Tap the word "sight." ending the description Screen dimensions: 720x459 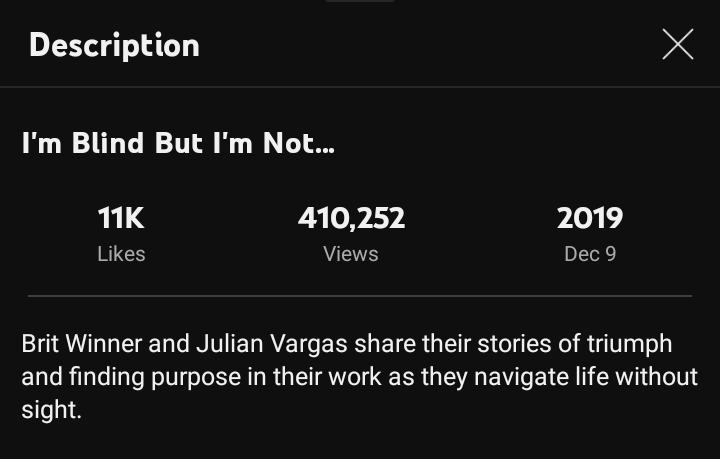coord(51,410)
